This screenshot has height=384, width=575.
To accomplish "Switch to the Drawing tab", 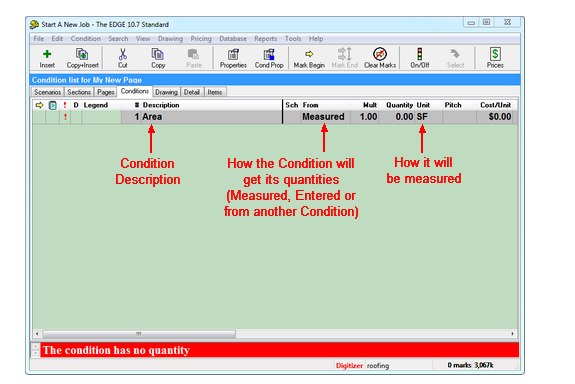I will [166, 92].
